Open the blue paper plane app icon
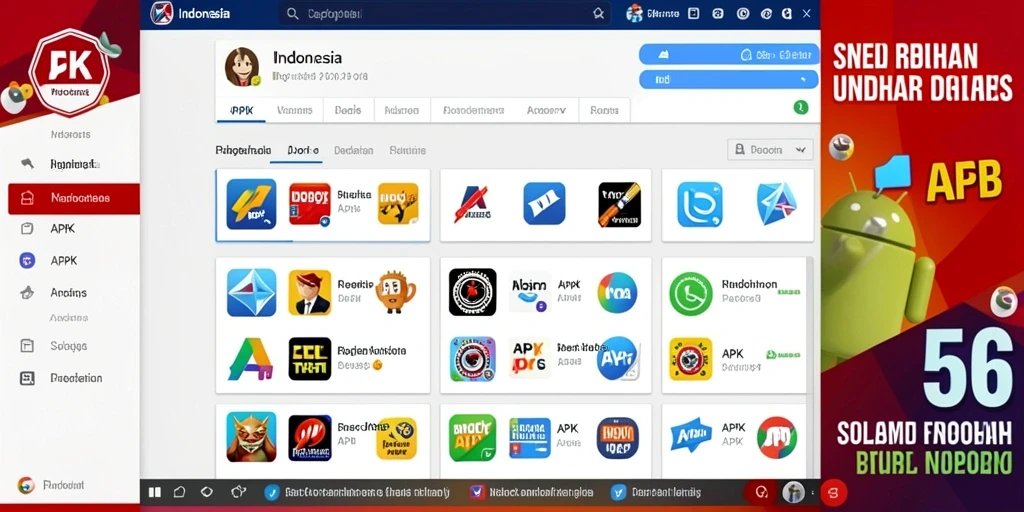The height and width of the screenshot is (512, 1024). [x=777, y=204]
